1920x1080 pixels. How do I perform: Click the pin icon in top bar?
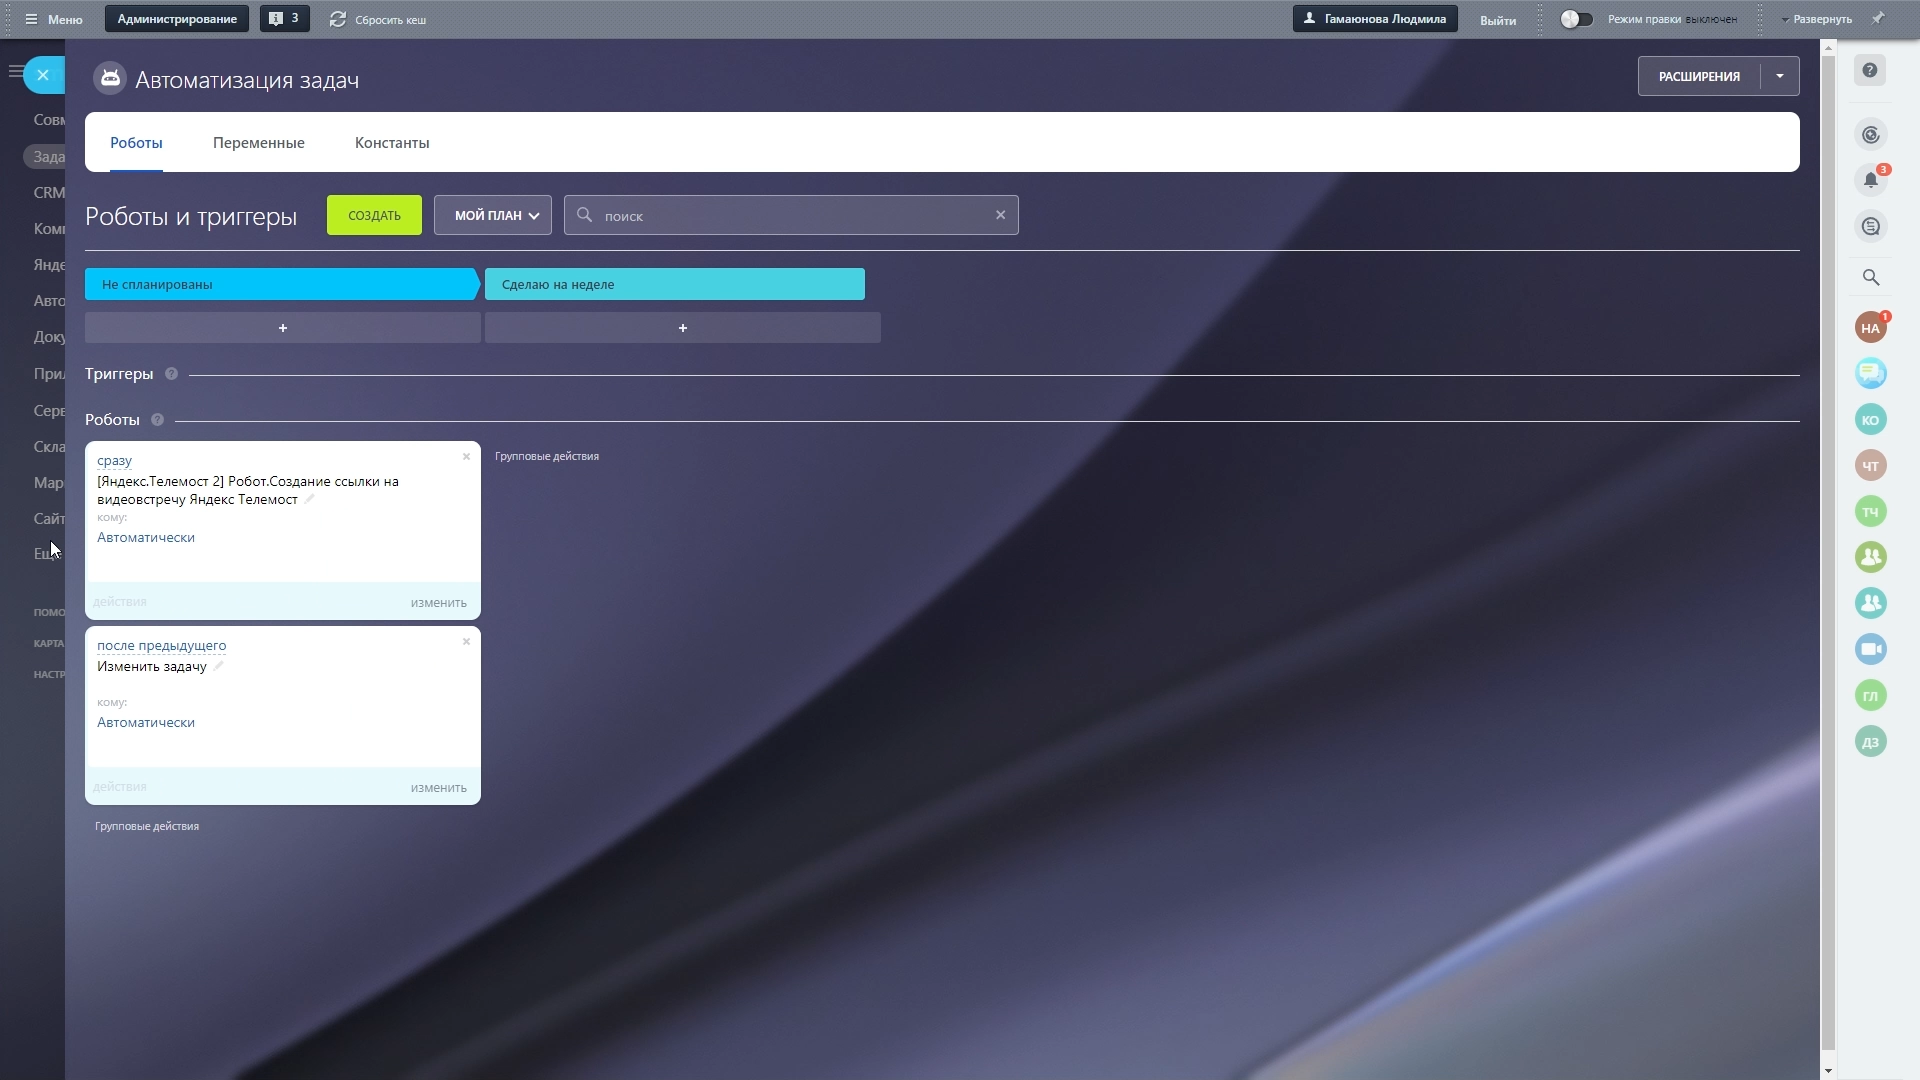tap(1878, 18)
